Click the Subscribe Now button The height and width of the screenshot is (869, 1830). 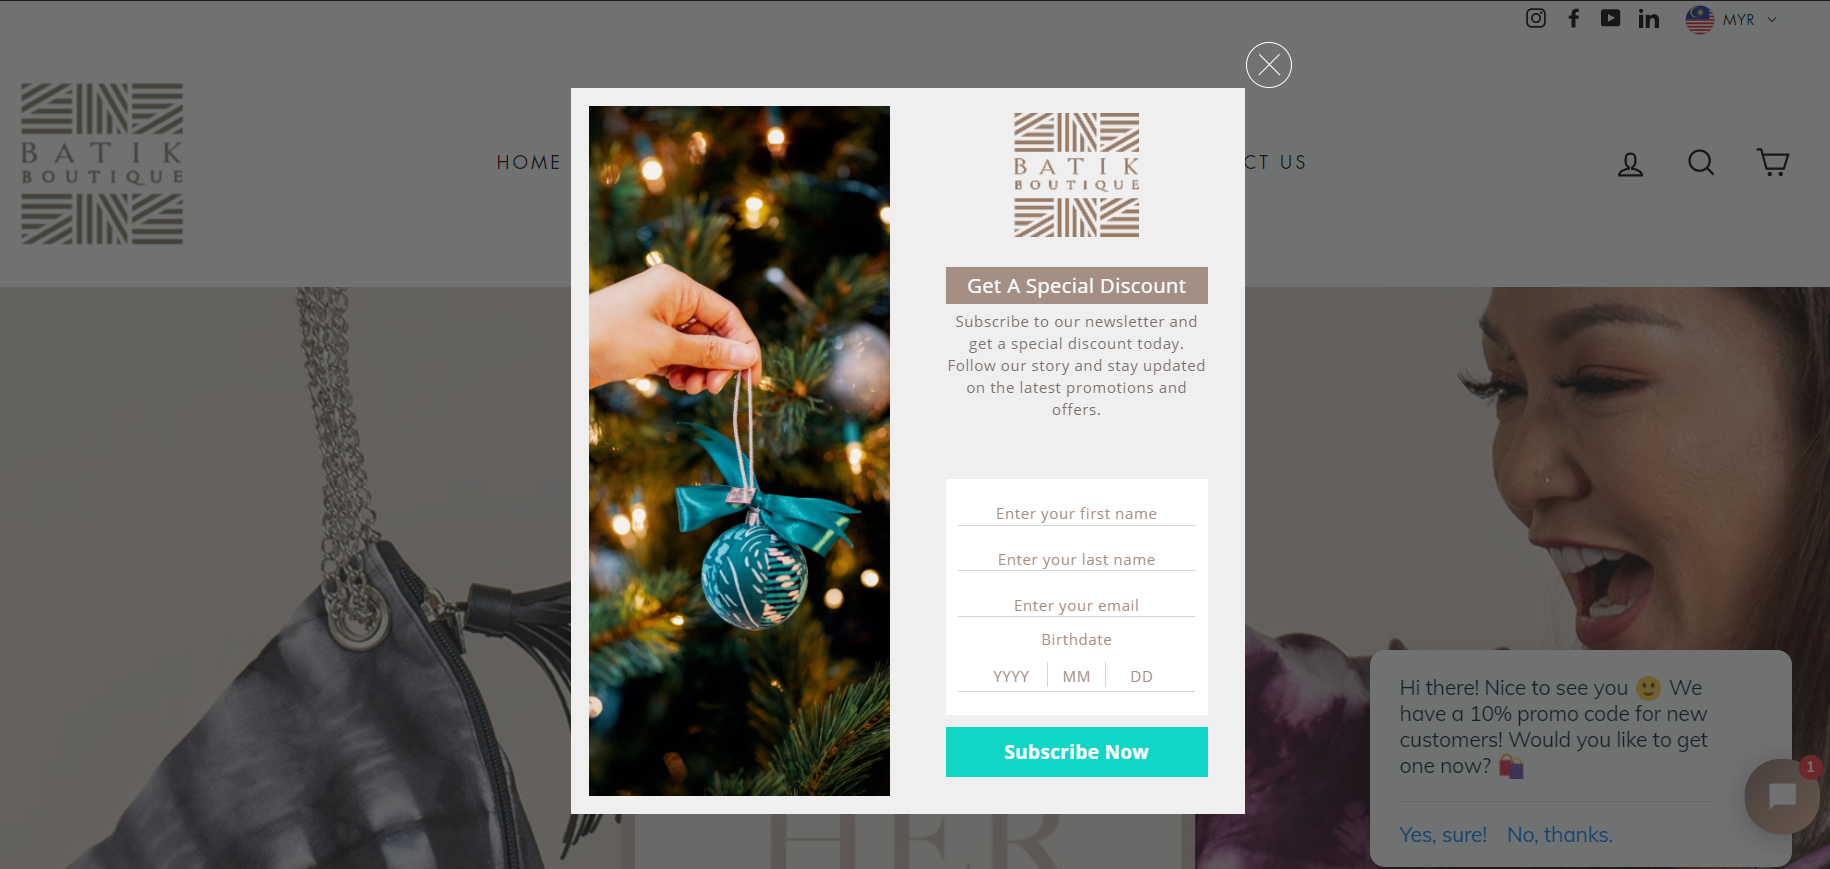pos(1076,752)
